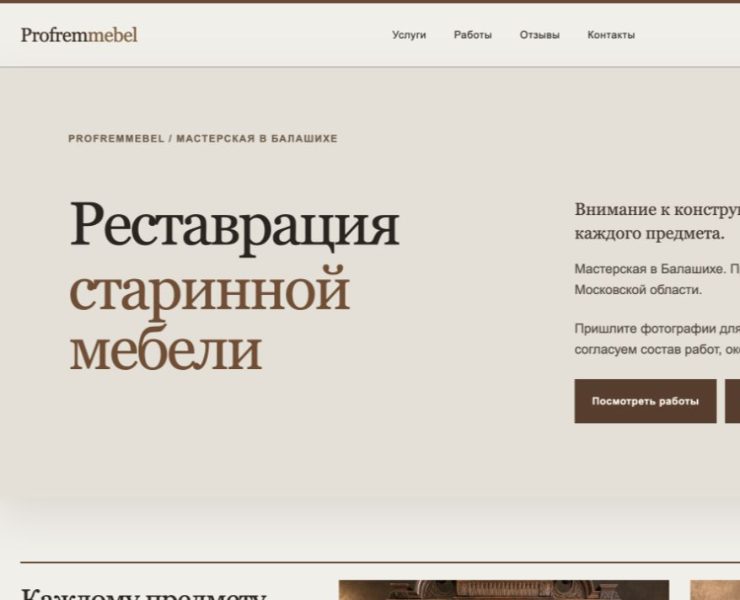The width and height of the screenshot is (740, 600).
Task: Click the Внимание к конструкции subheading
Action: (657, 221)
